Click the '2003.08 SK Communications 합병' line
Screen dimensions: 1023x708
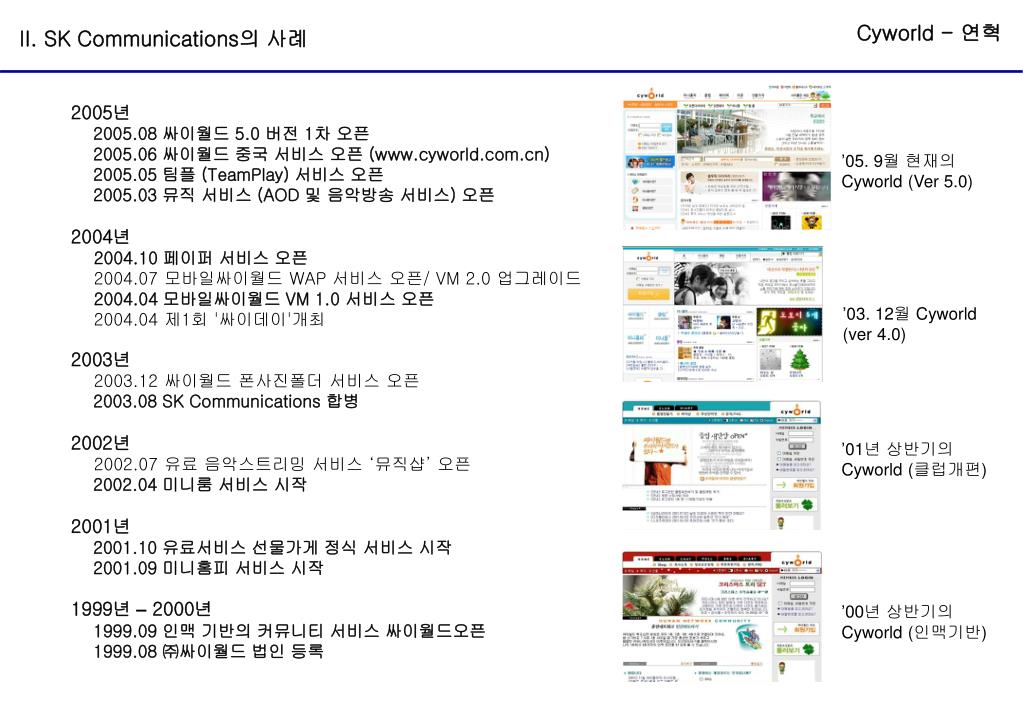pyautogui.click(x=226, y=401)
